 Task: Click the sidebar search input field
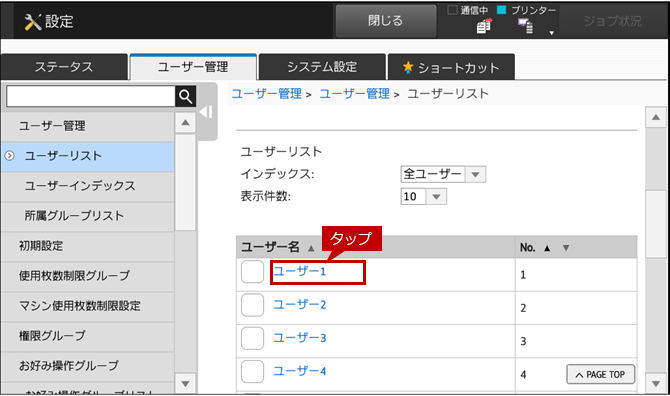point(91,97)
